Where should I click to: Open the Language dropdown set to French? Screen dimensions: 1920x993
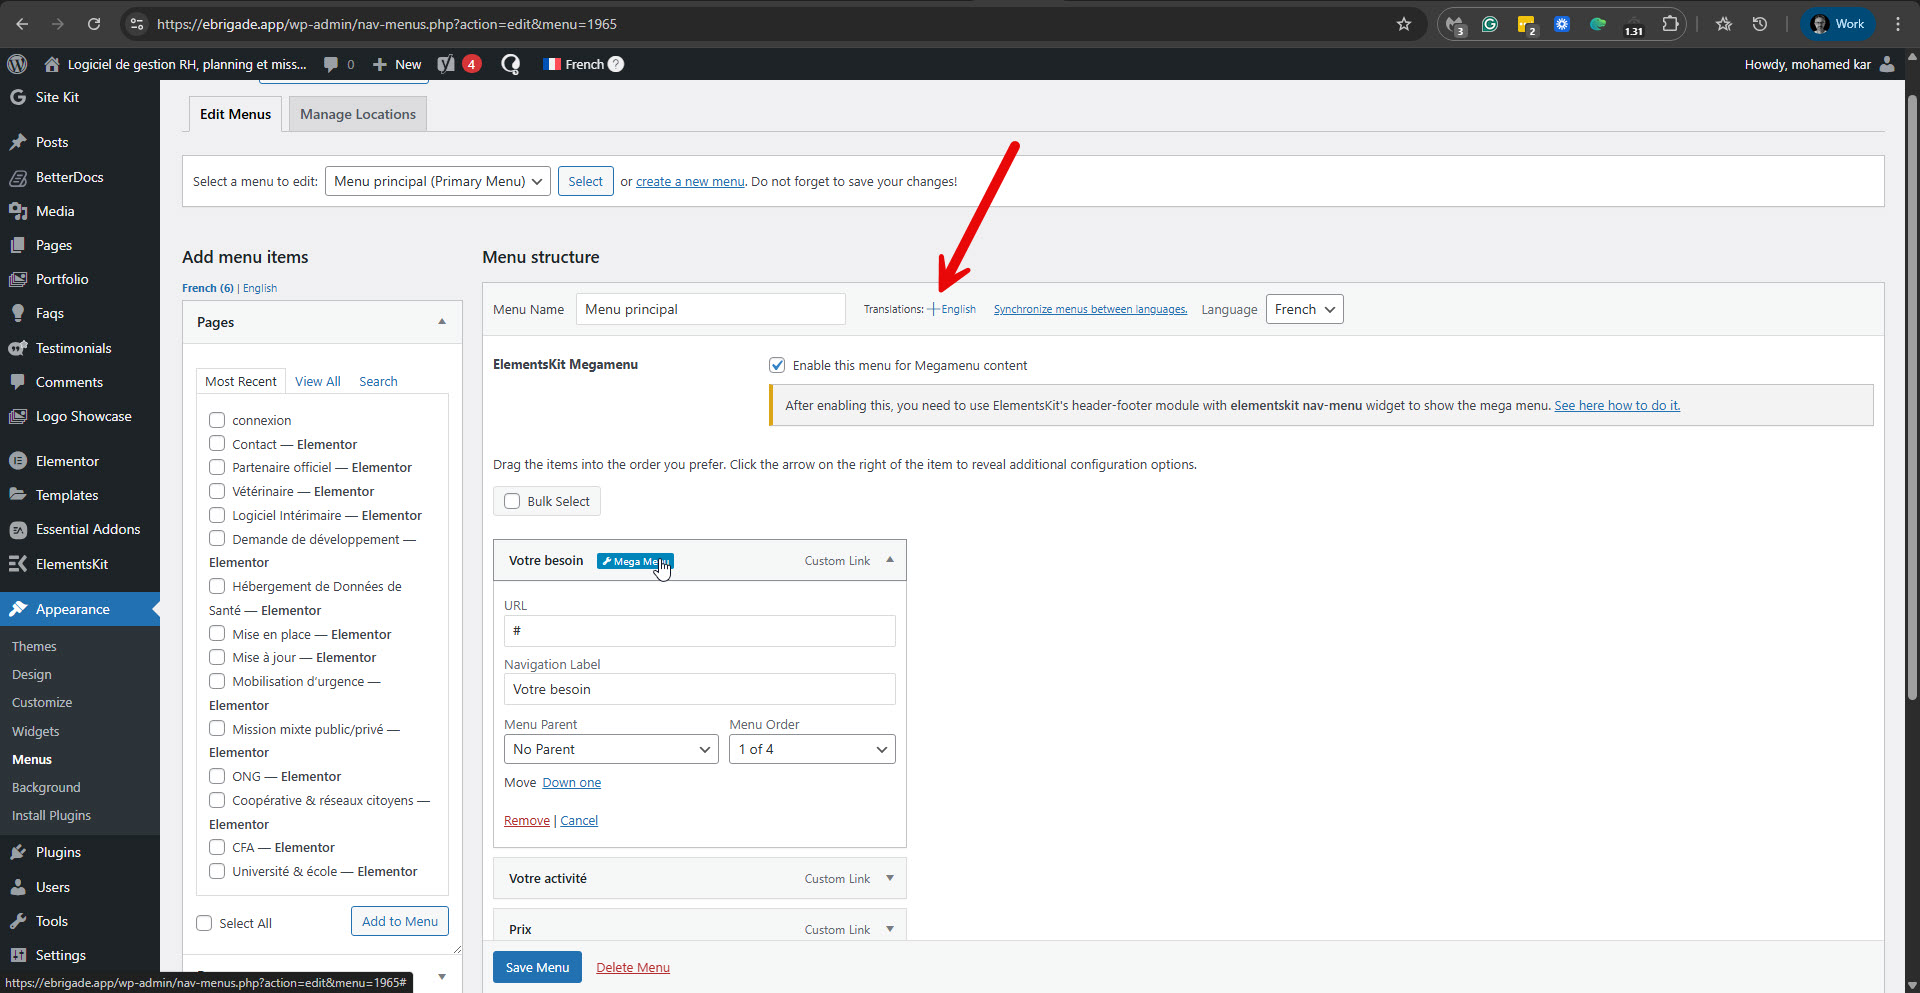point(1304,309)
